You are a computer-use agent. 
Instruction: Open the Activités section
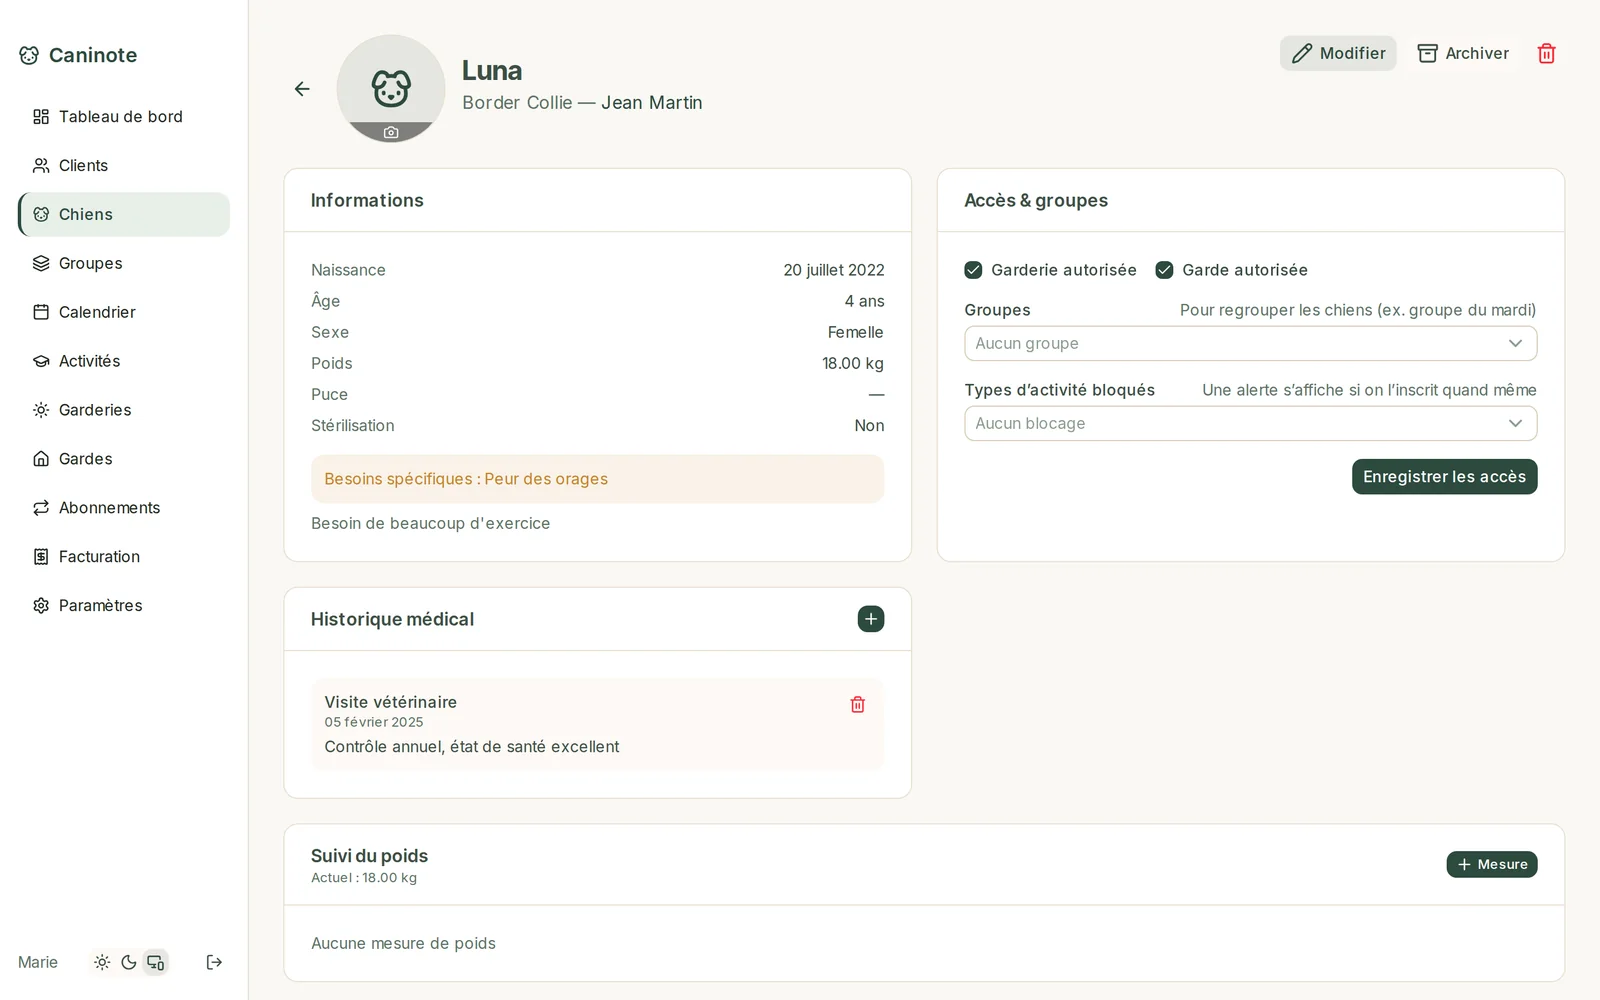point(124,362)
